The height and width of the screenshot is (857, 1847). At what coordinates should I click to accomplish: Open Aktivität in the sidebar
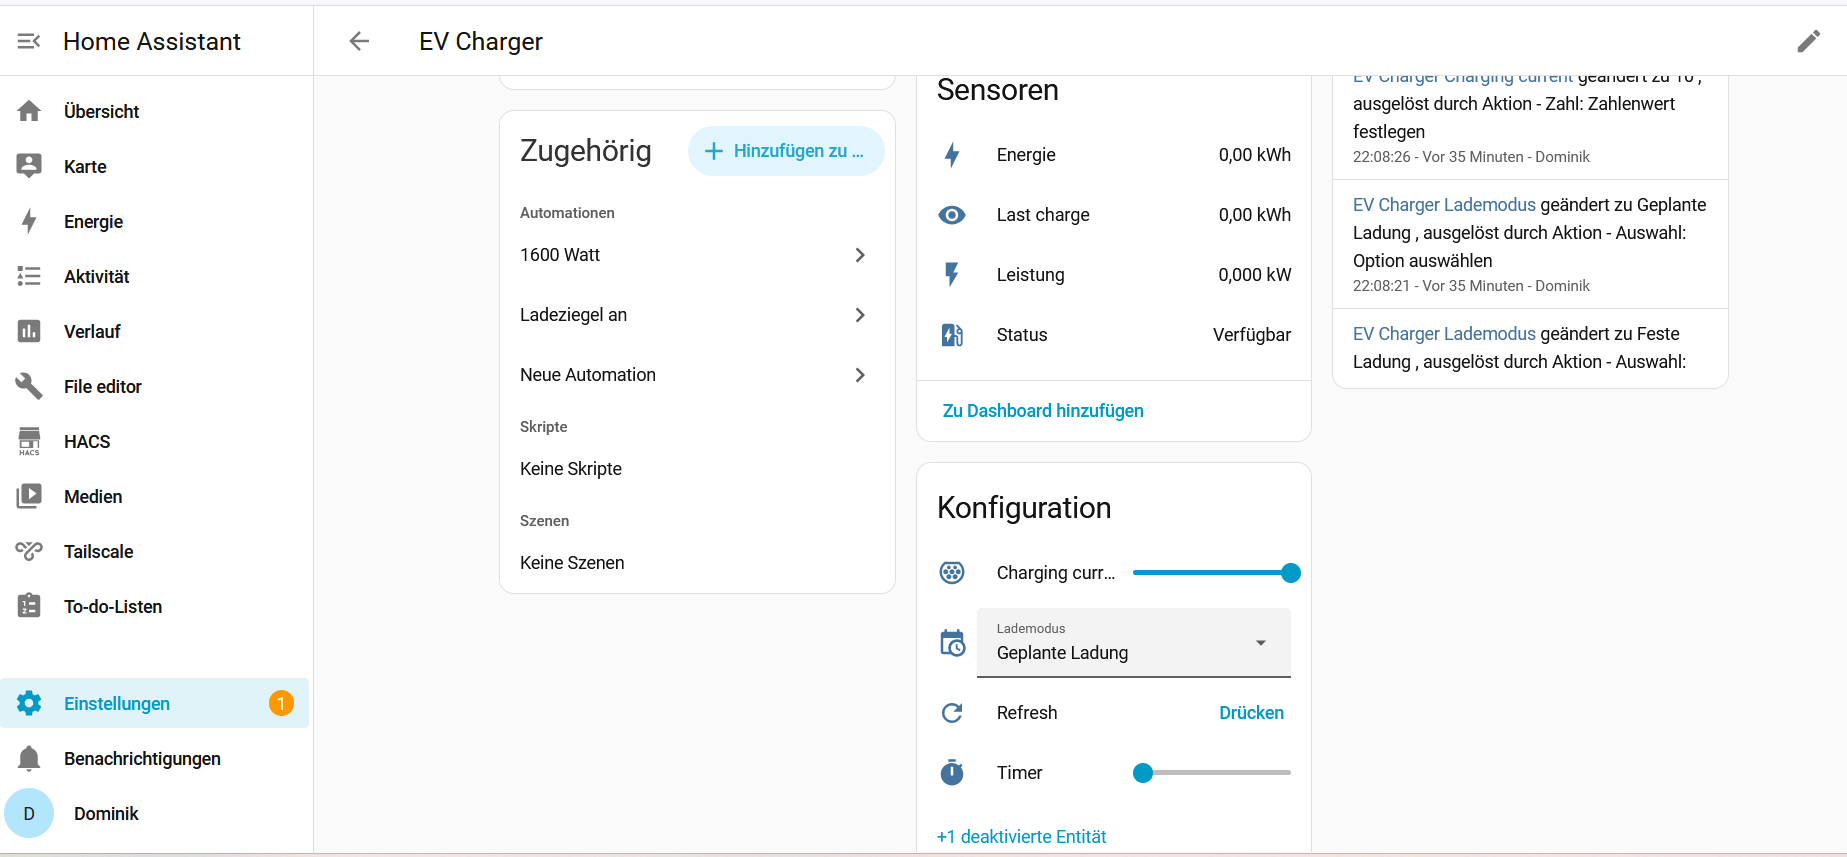(155, 276)
